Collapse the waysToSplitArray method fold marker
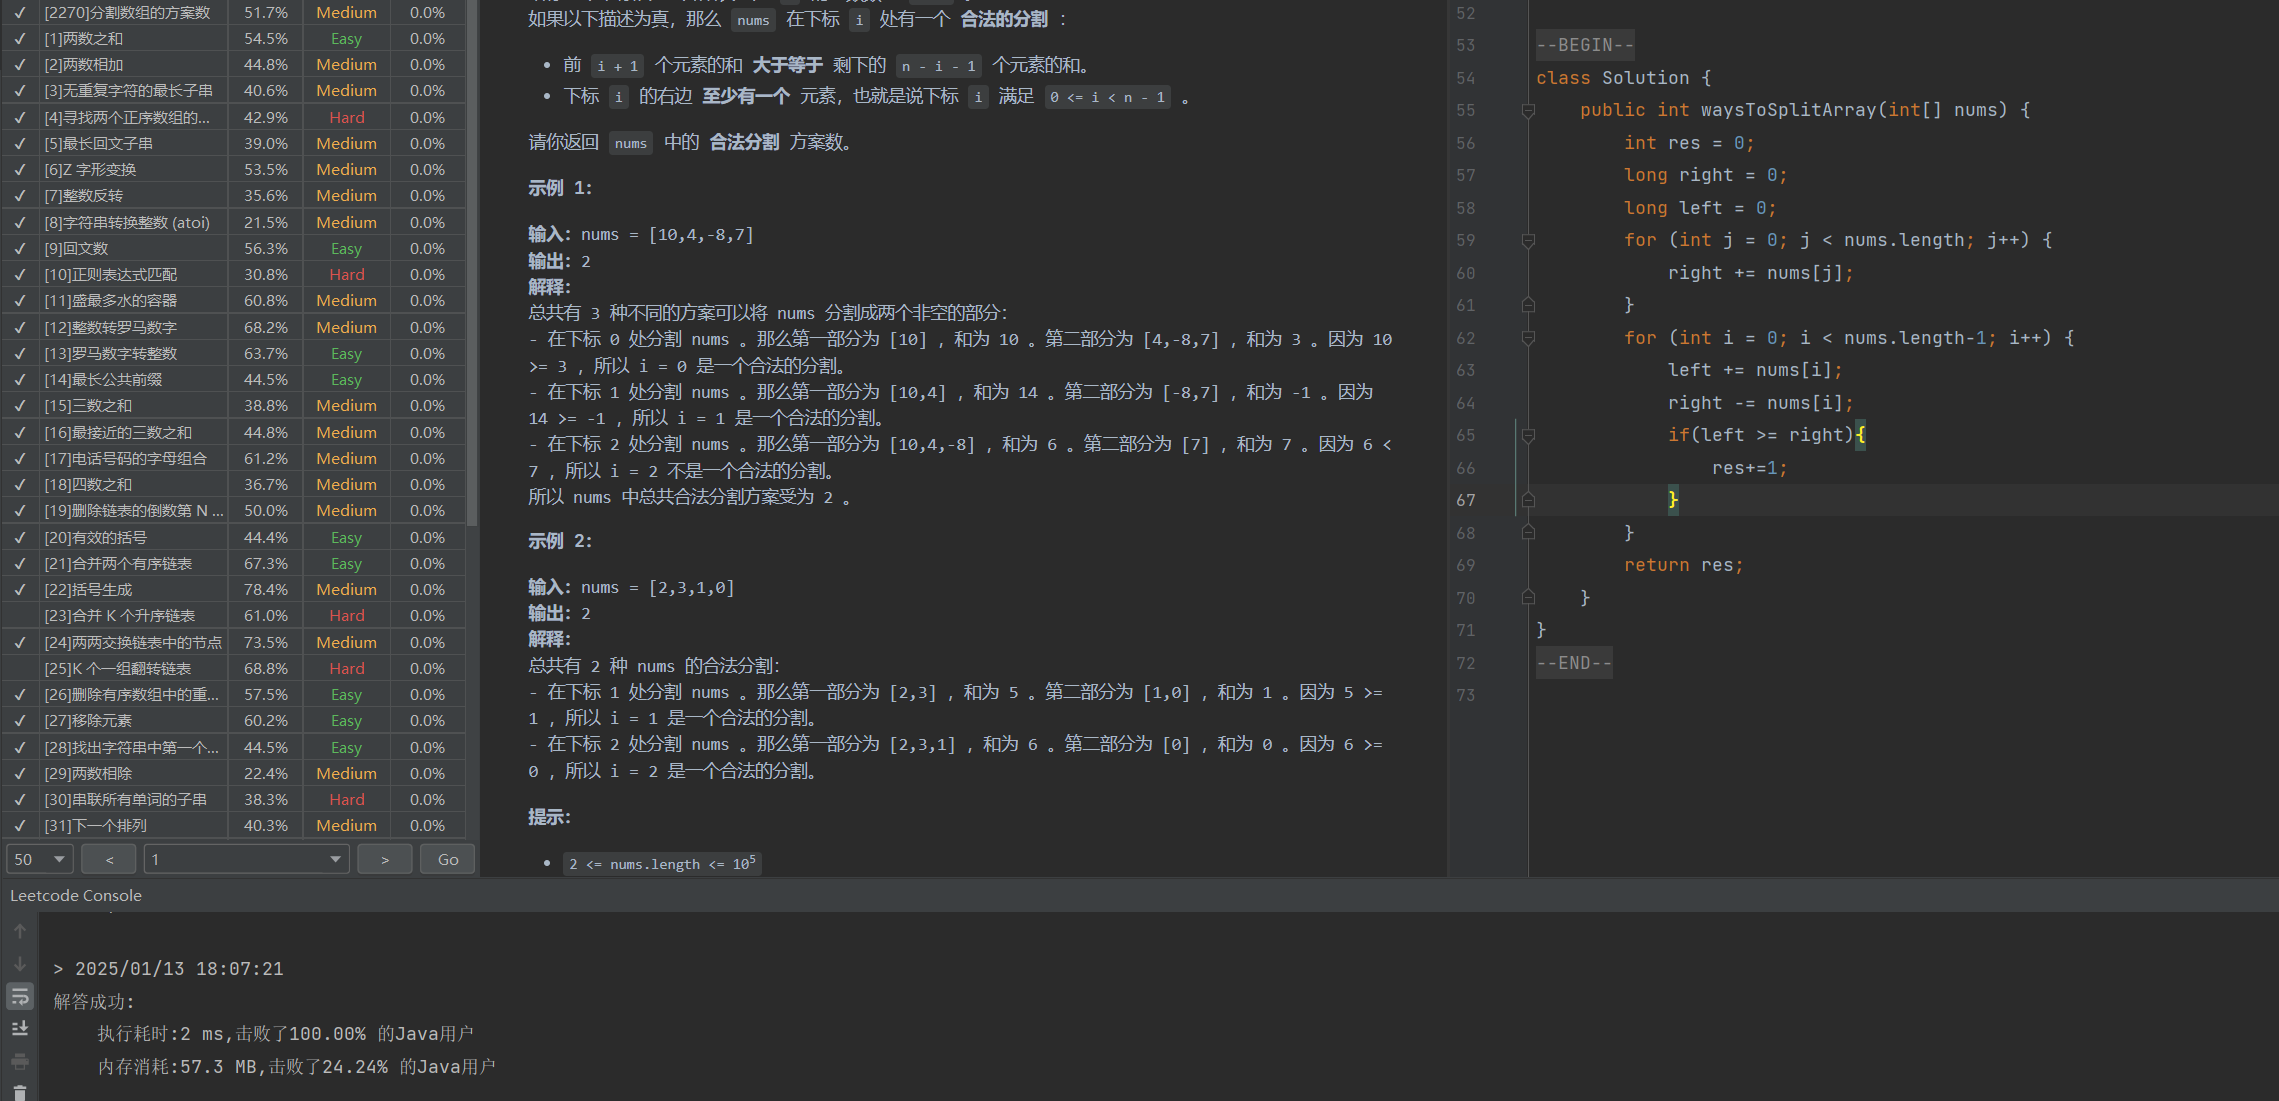This screenshot has height=1101, width=2279. click(x=1528, y=111)
